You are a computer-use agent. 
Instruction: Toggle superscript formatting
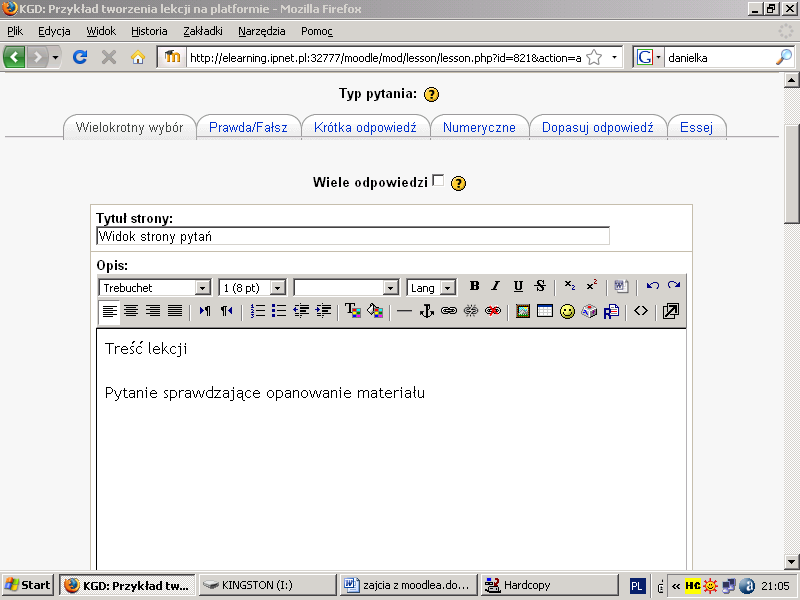[592, 286]
